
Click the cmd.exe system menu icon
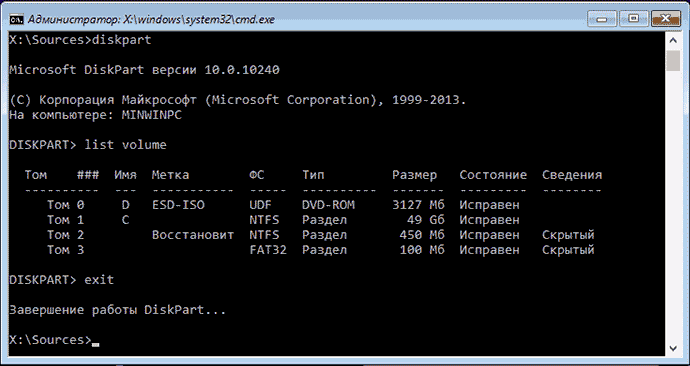(x=16, y=19)
